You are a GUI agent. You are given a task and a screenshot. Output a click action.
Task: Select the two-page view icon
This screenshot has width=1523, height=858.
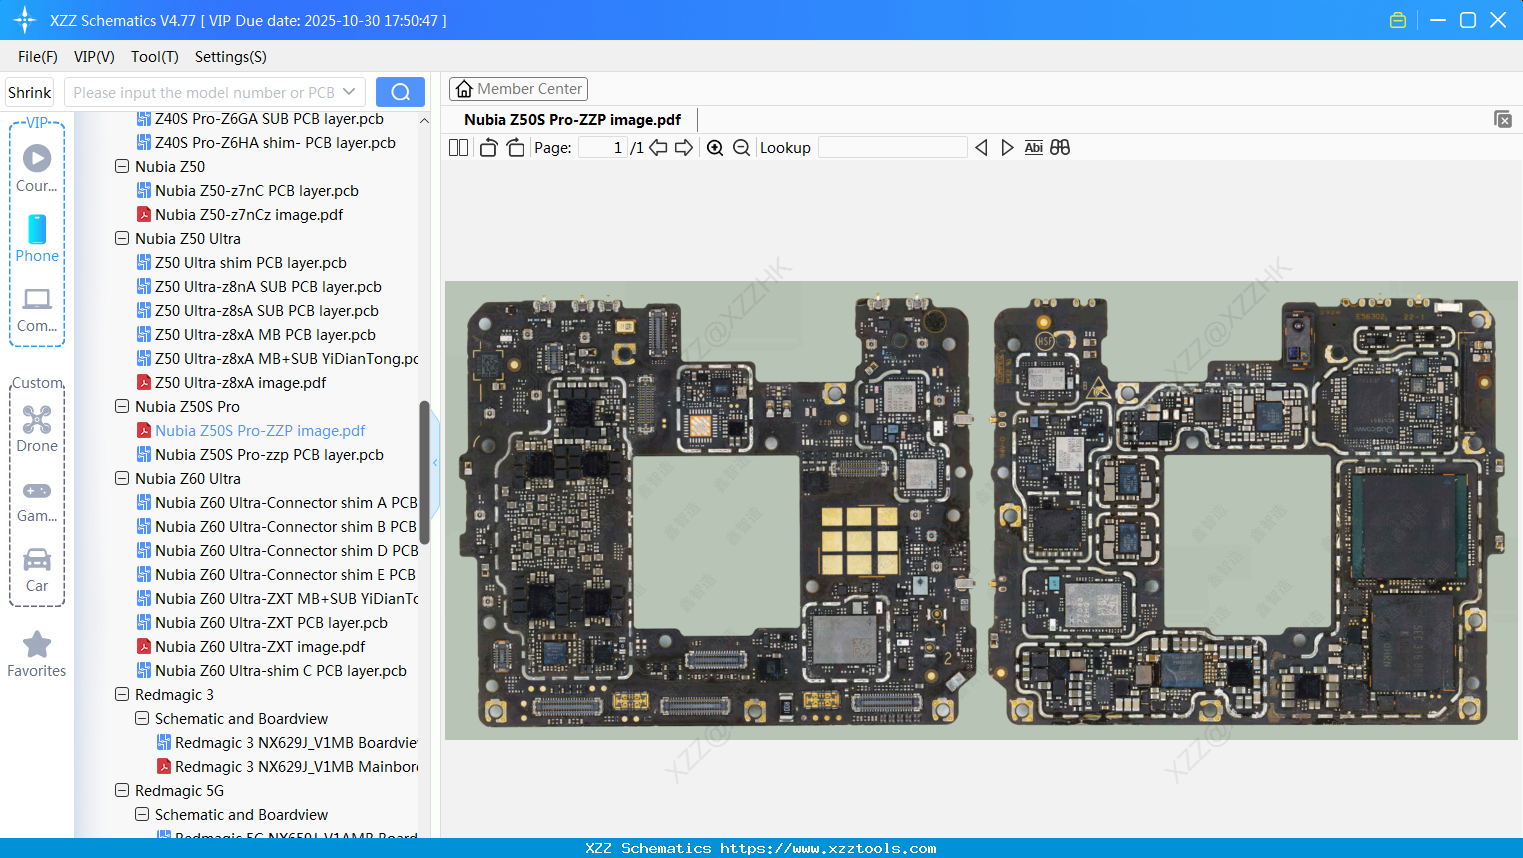coord(457,147)
